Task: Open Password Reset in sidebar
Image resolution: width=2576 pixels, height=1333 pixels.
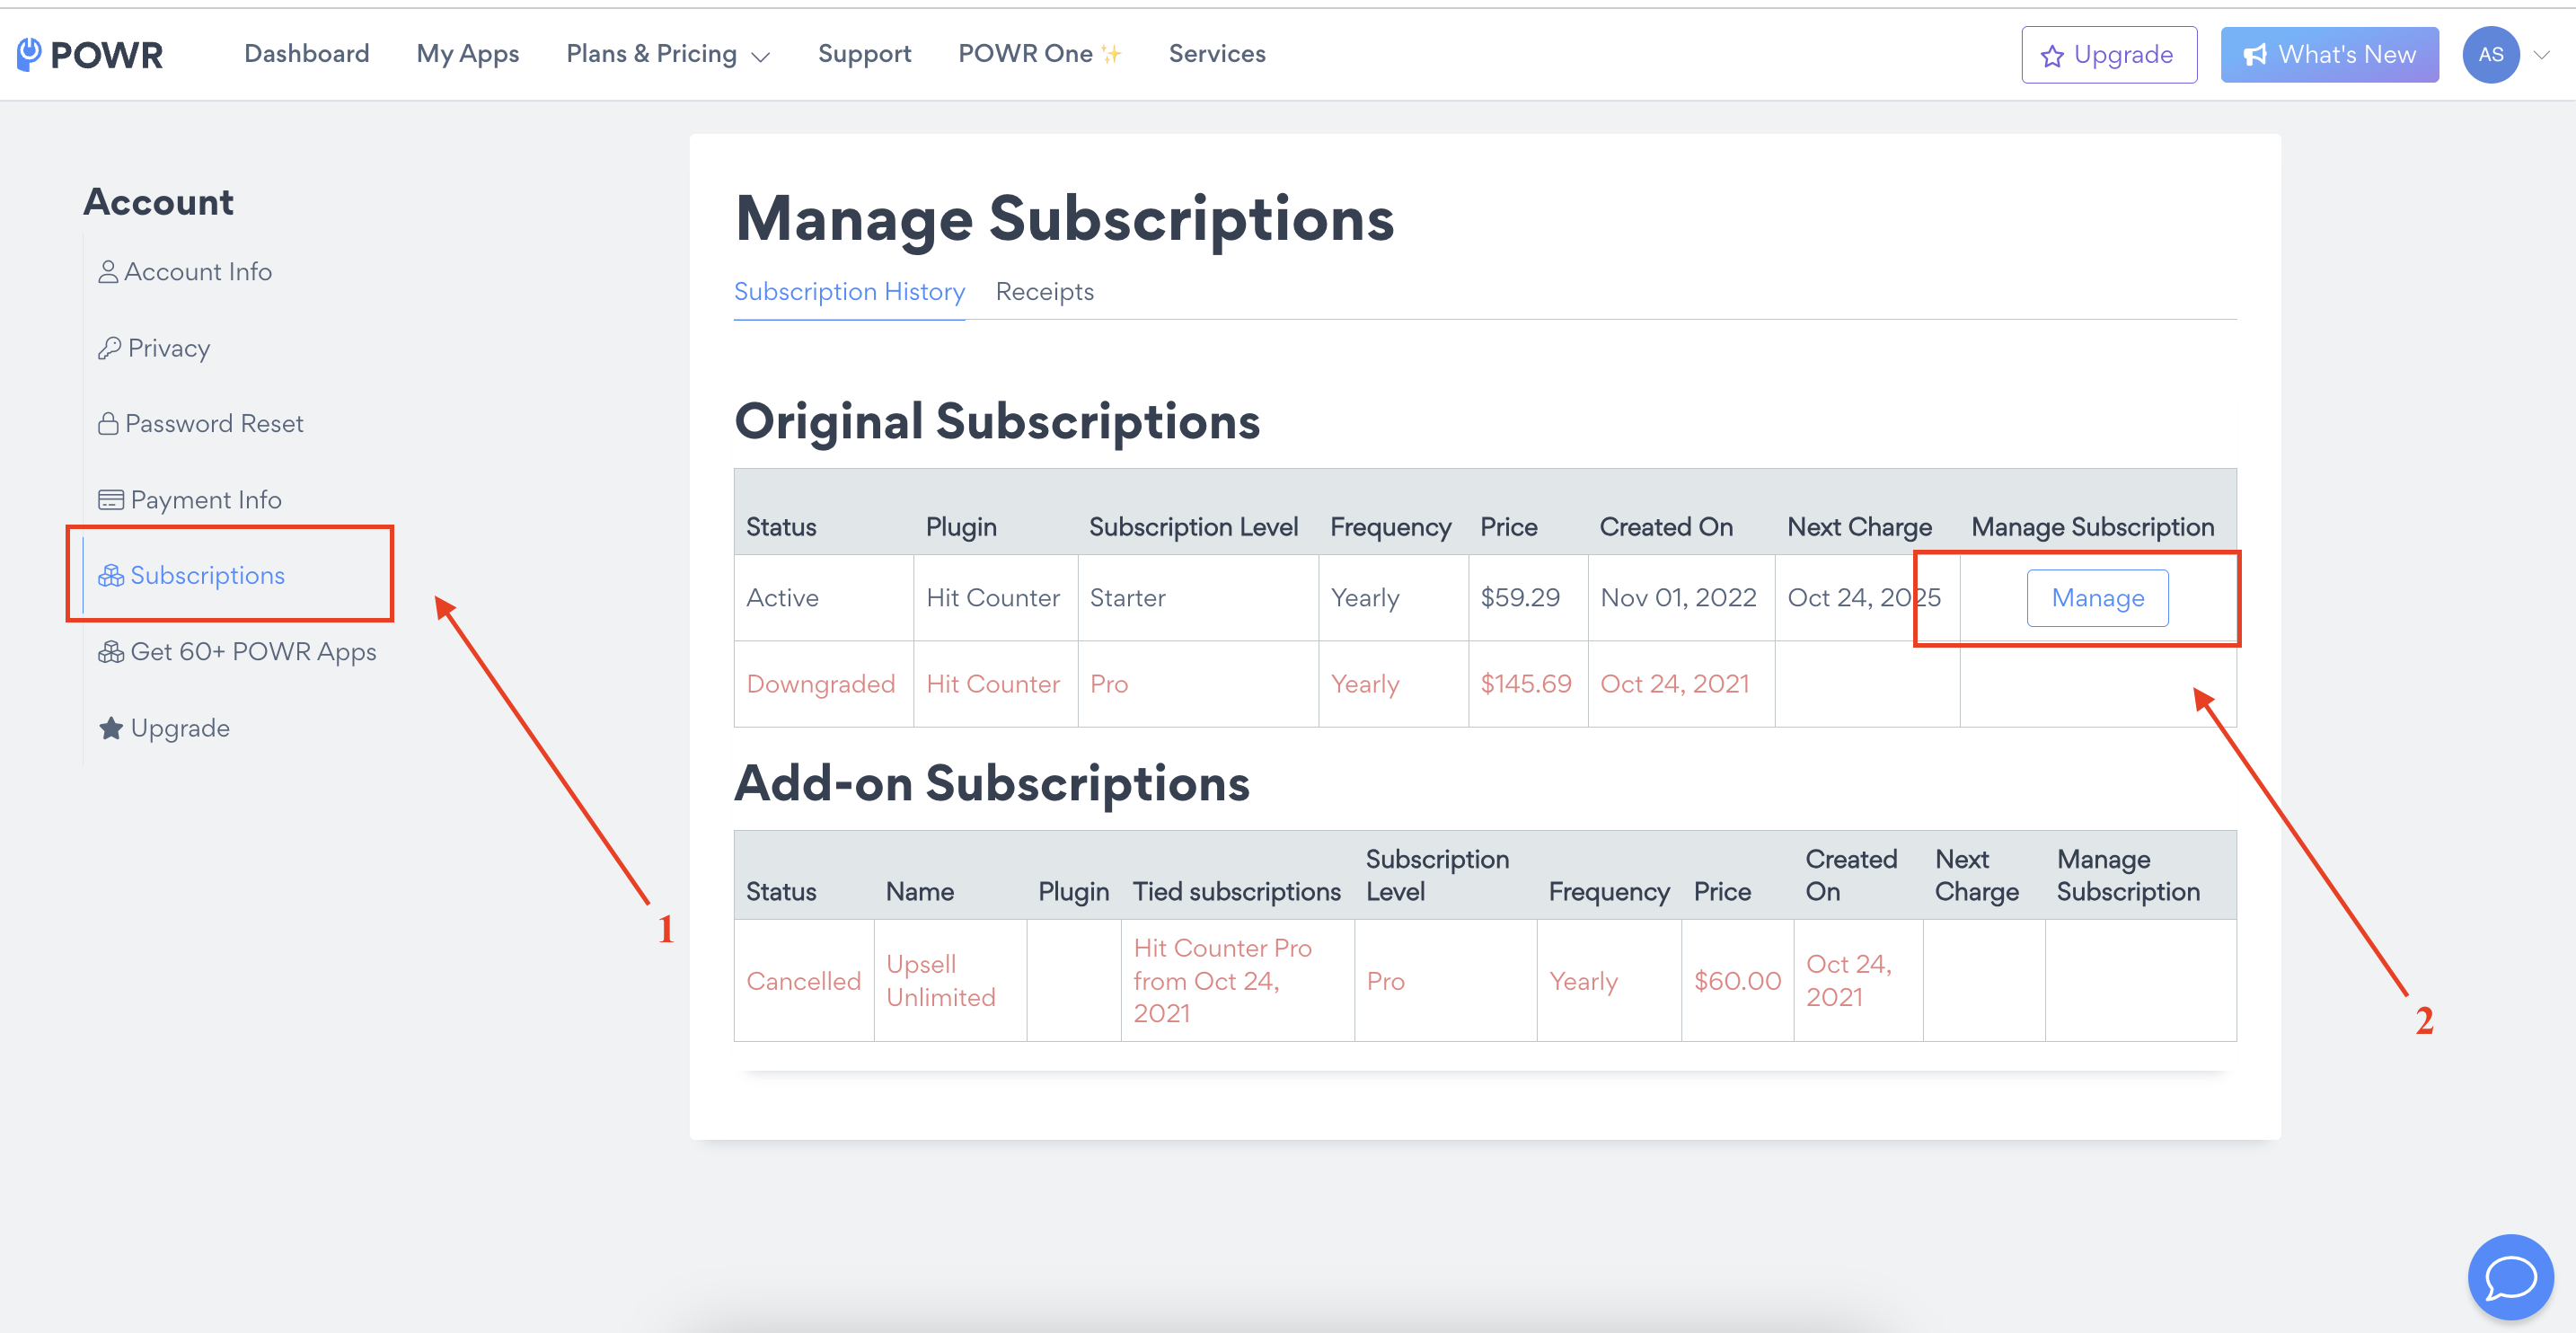Action: click(200, 424)
